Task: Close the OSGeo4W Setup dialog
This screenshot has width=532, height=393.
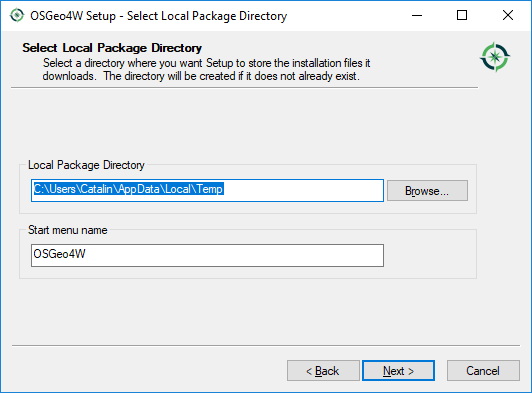Action: [508, 15]
